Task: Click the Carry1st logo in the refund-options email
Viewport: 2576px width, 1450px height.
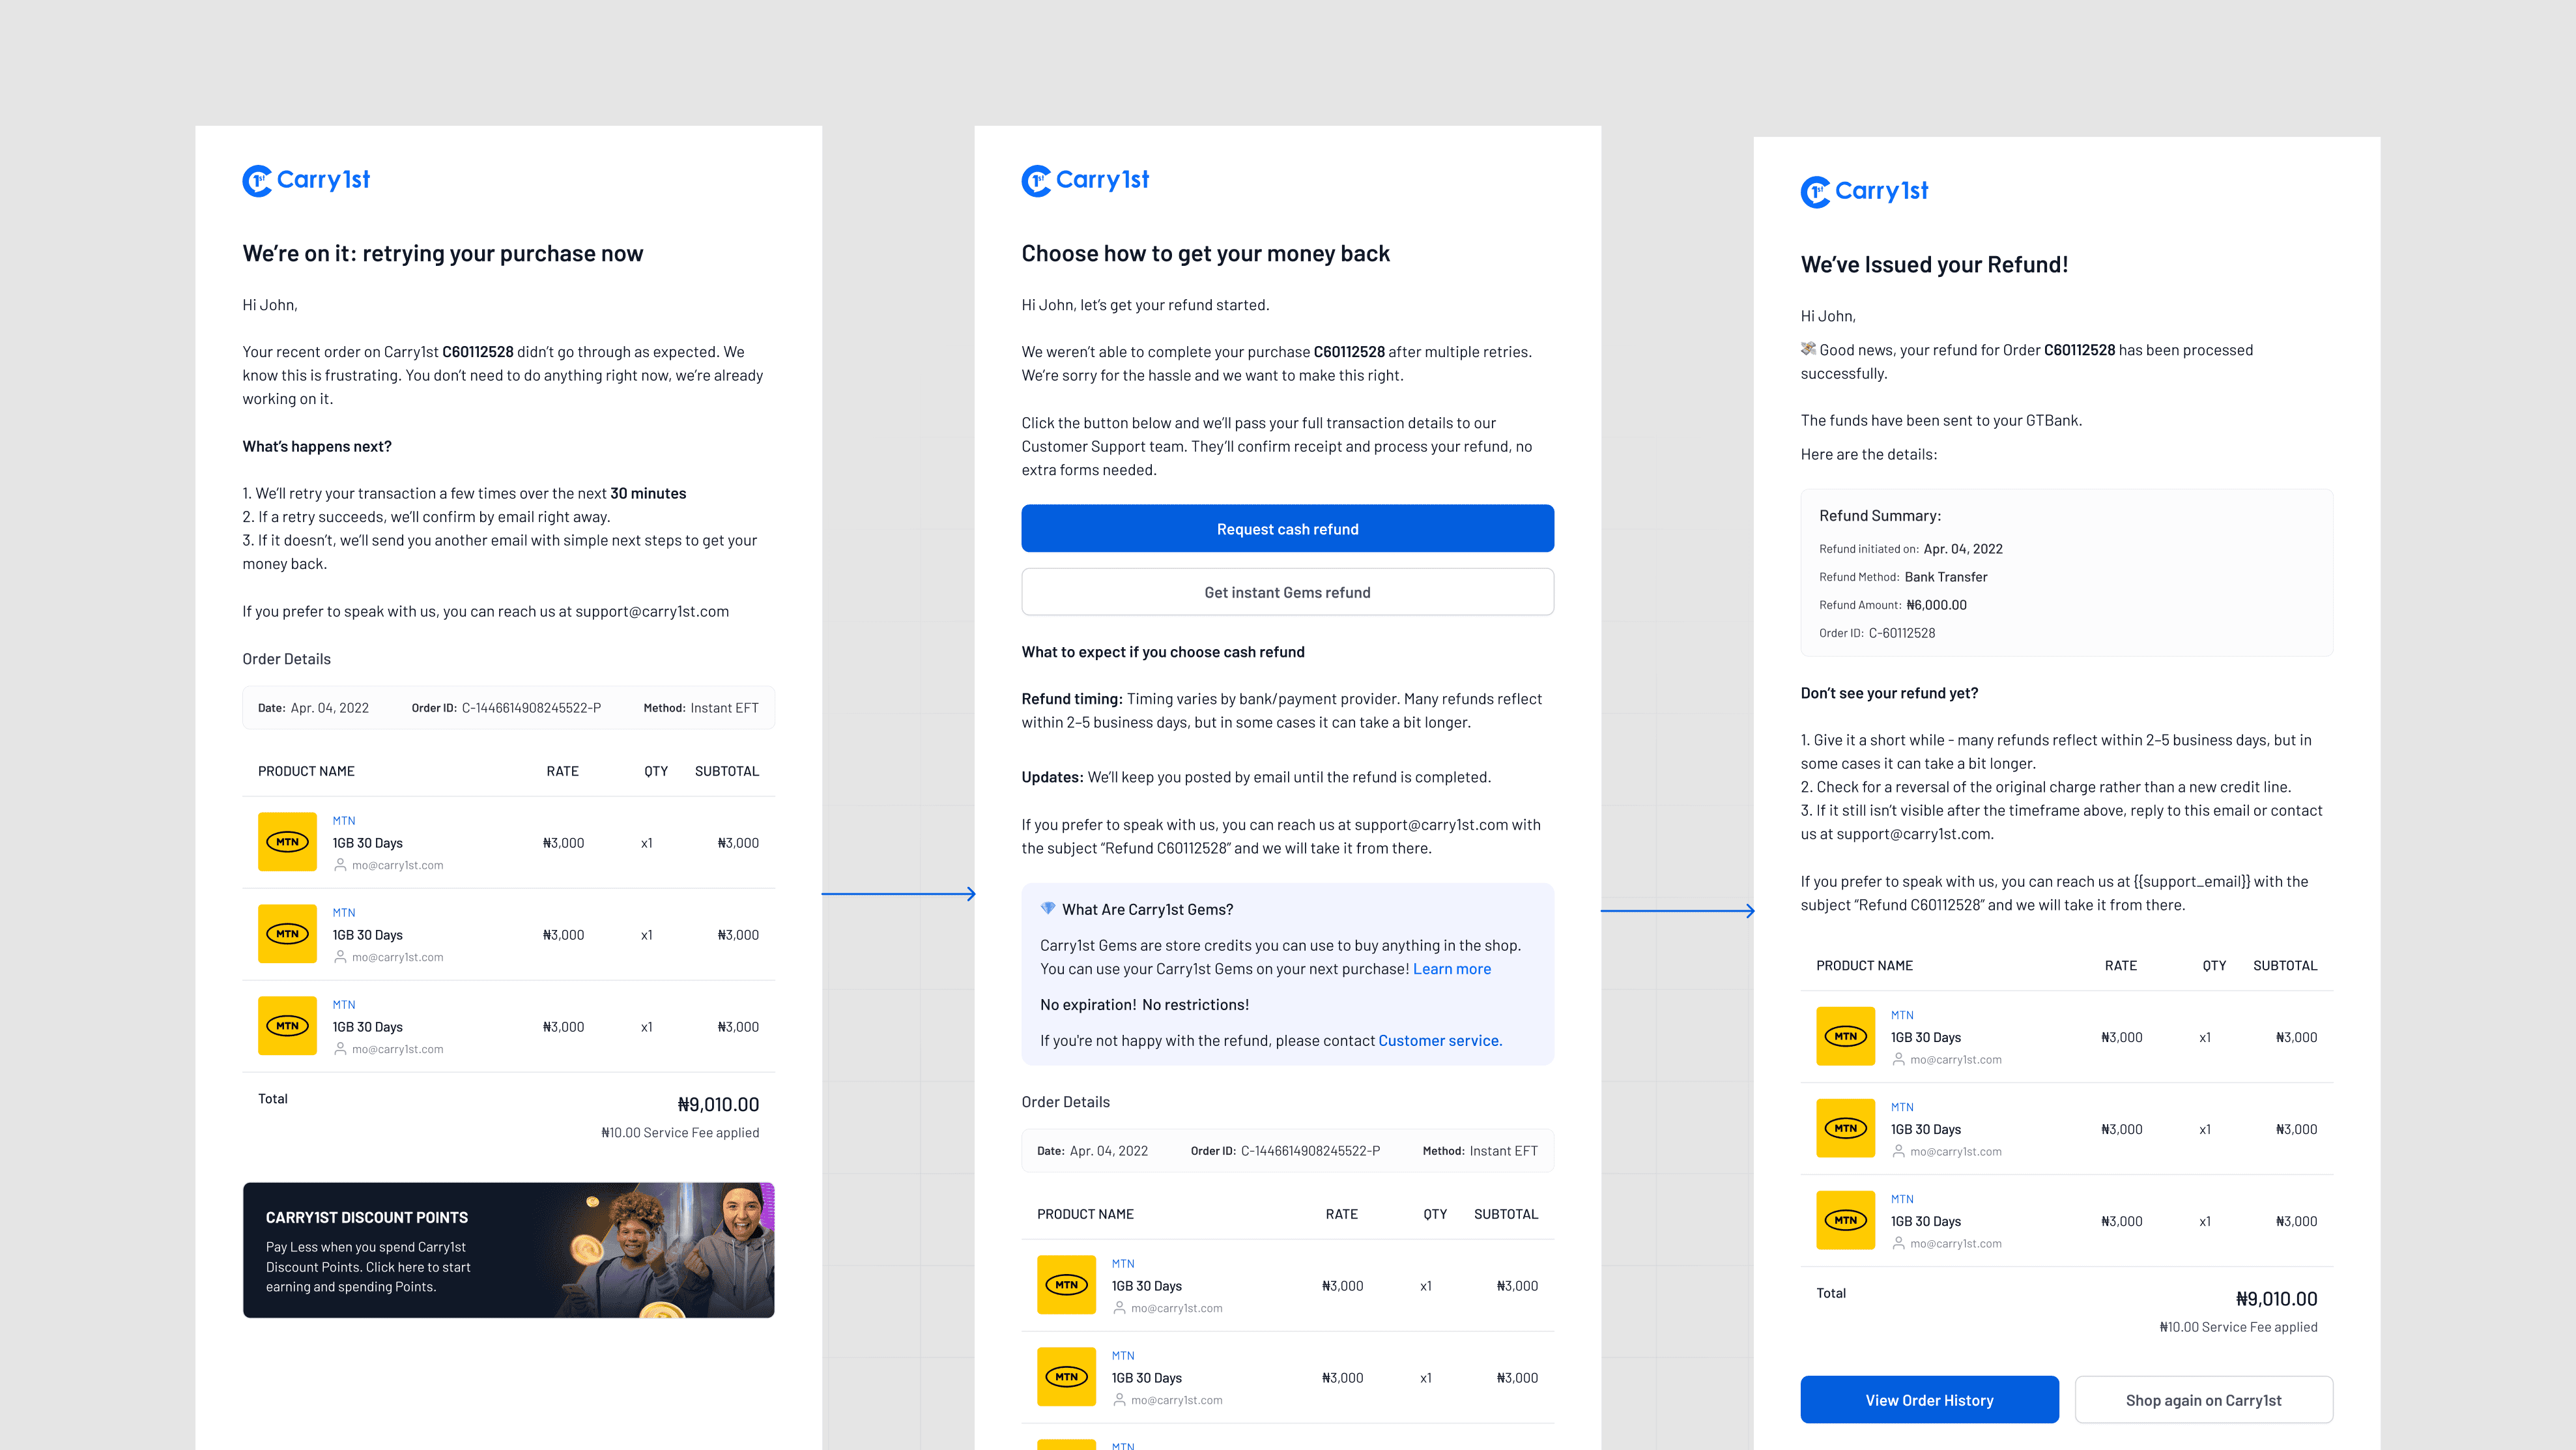Action: coord(1085,180)
